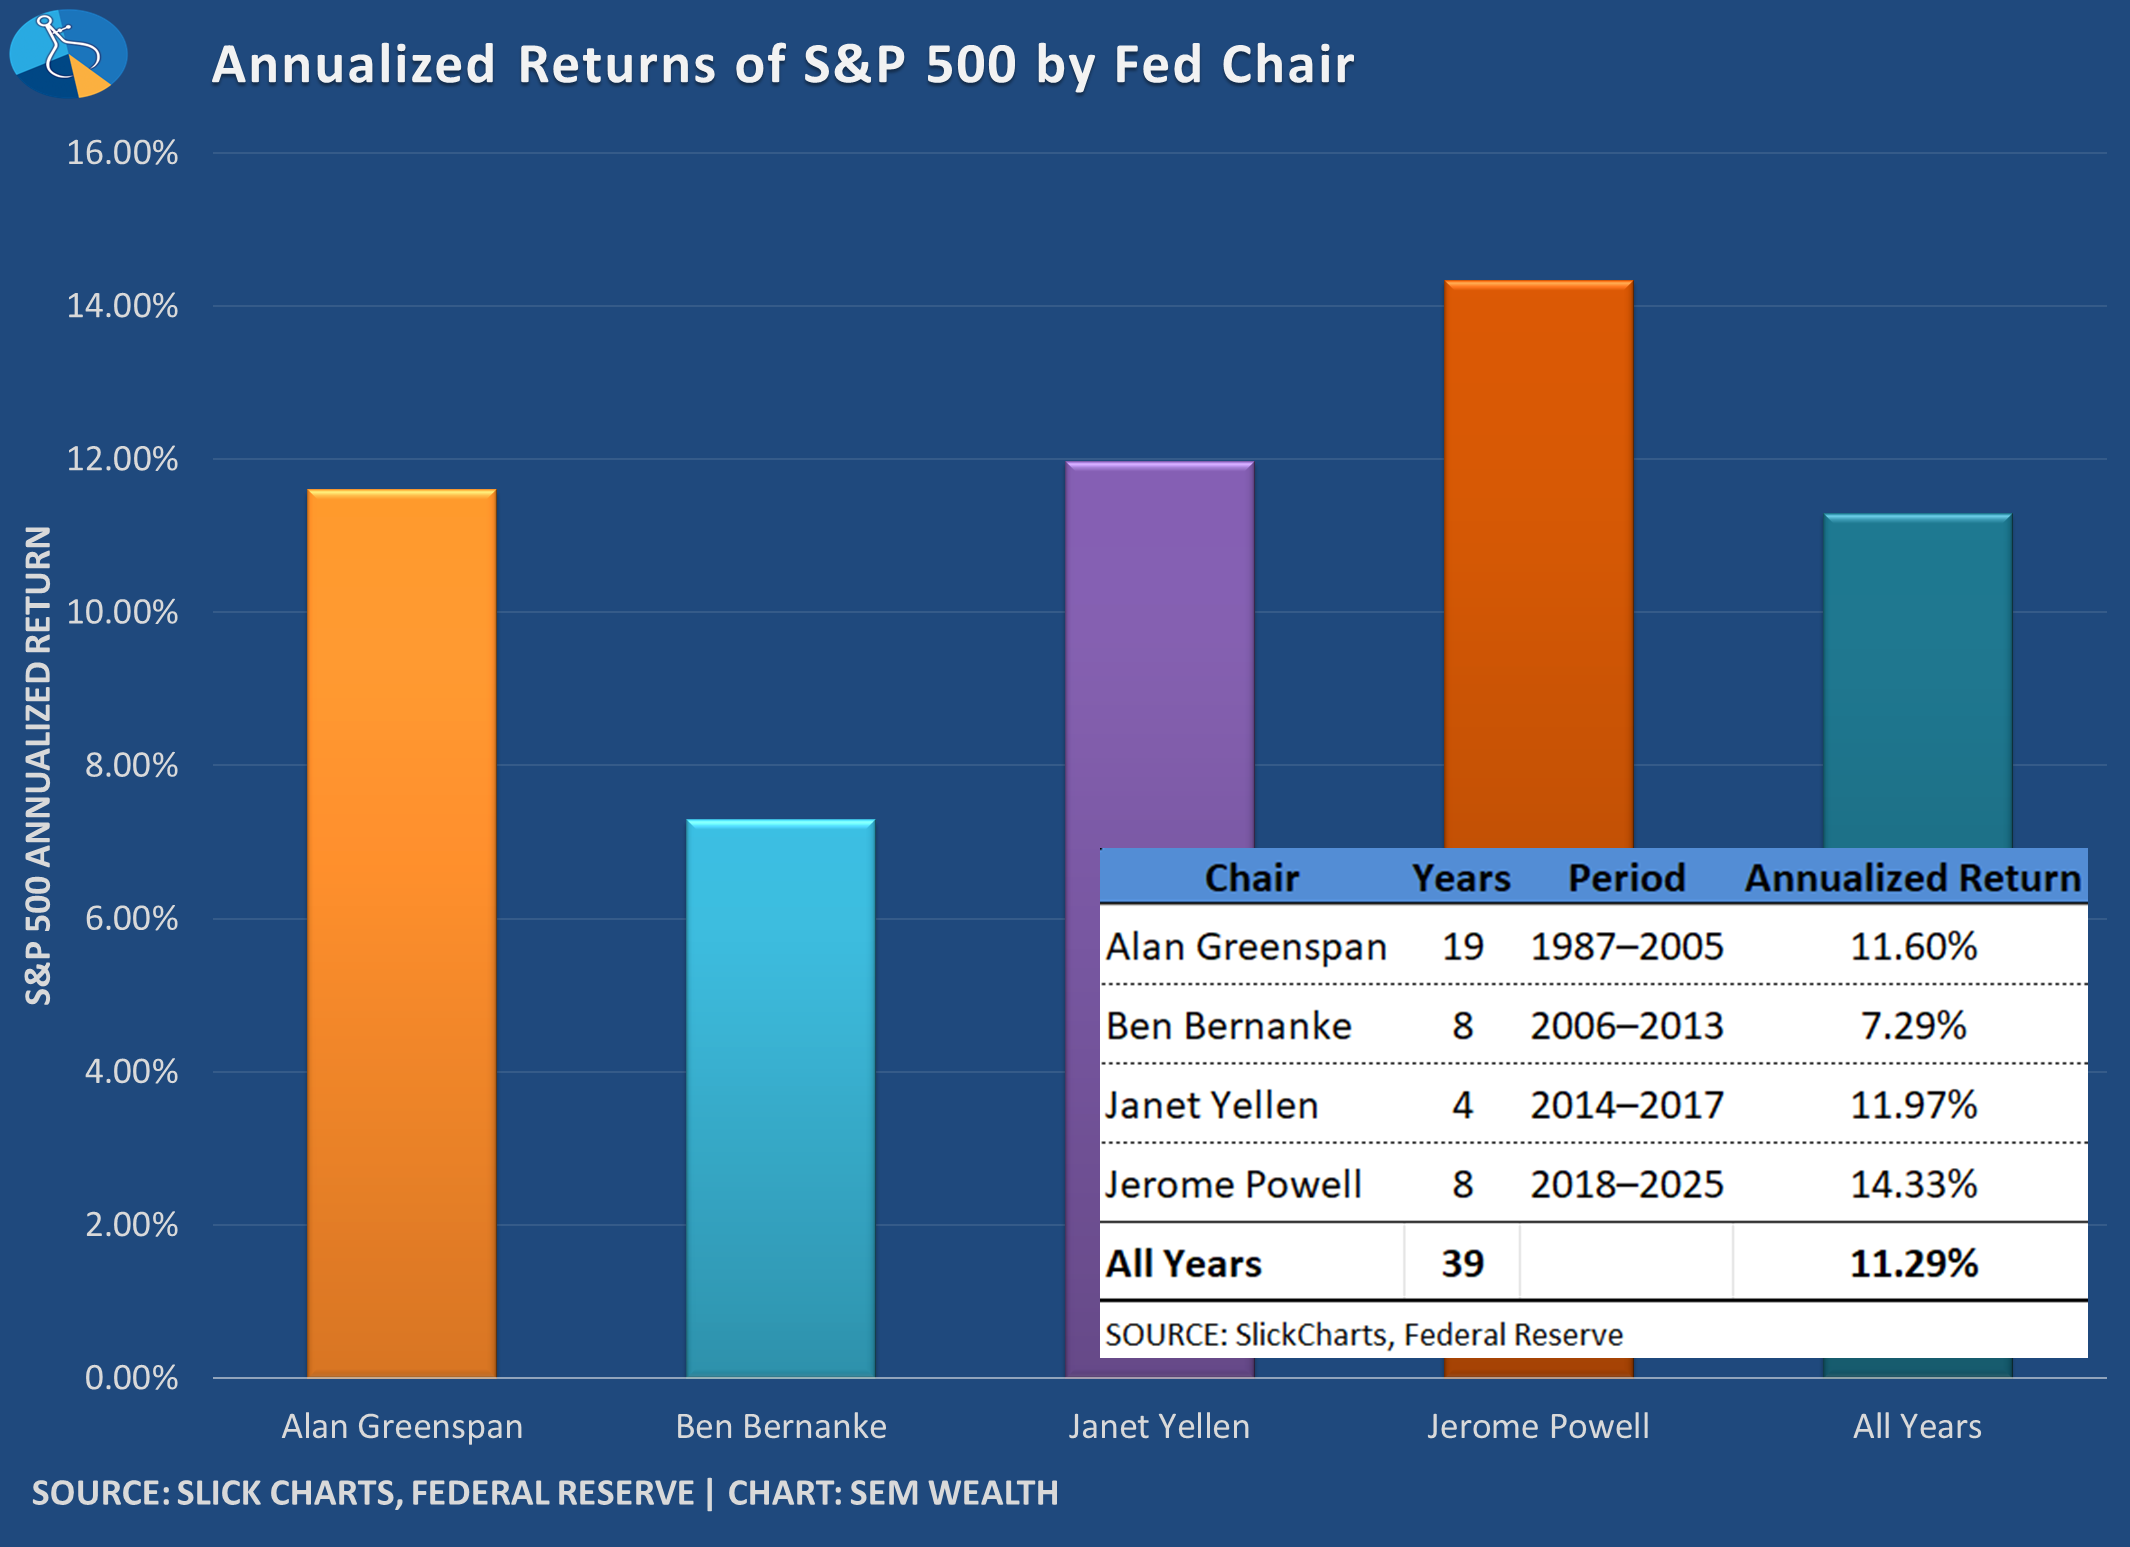Viewport: 2130px width, 1547px height.
Task: Select the S&P 500 Annualized Return axis title
Action: [38, 765]
